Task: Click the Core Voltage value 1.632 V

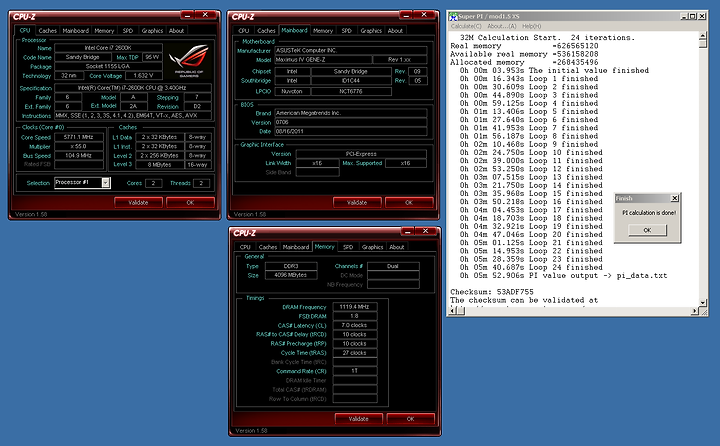Action: click(144, 76)
